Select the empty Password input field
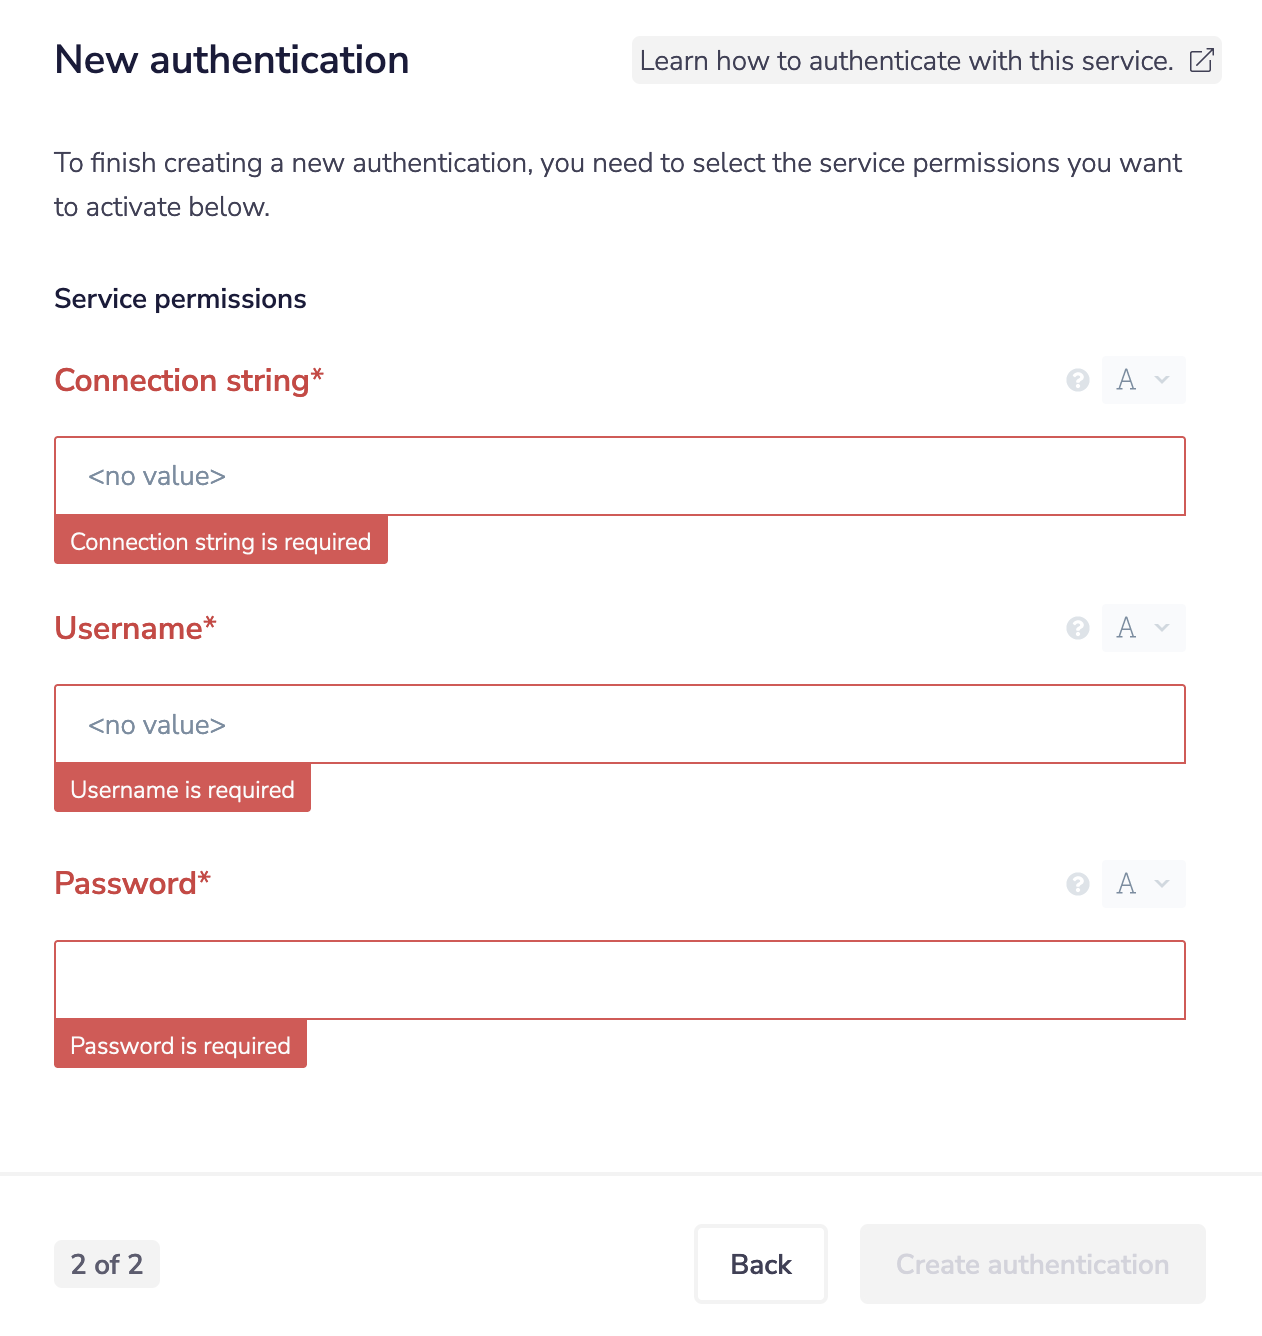 [x=620, y=980]
